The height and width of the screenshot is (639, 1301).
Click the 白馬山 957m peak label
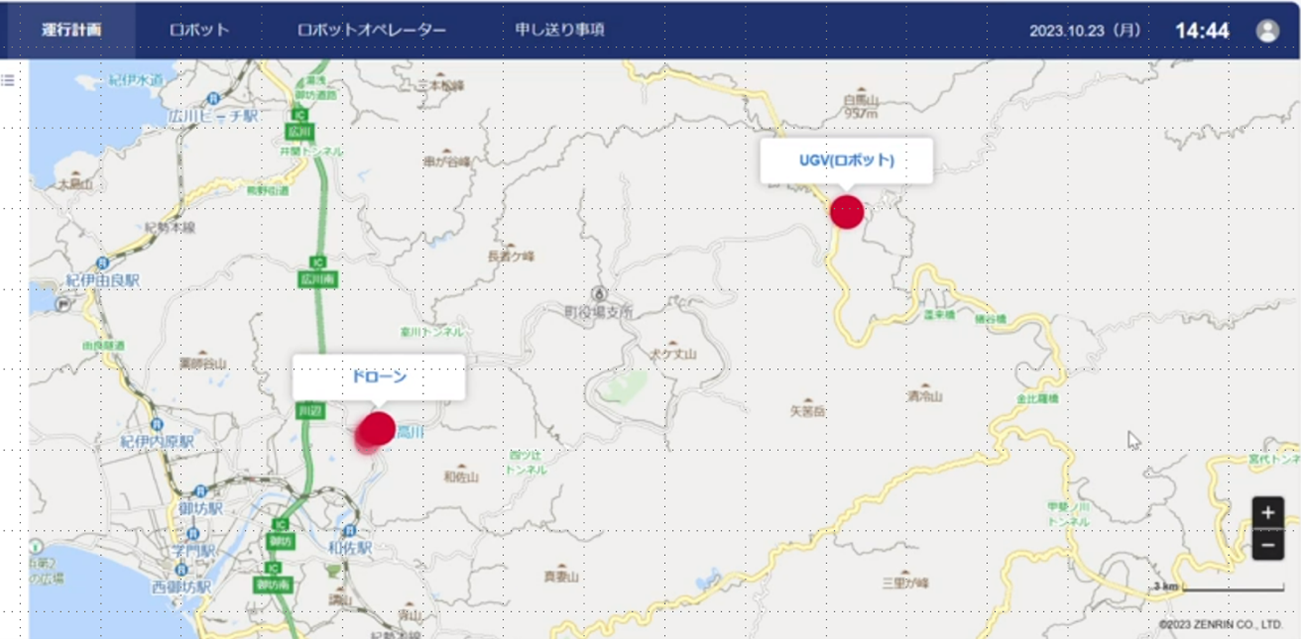[x=860, y=106]
